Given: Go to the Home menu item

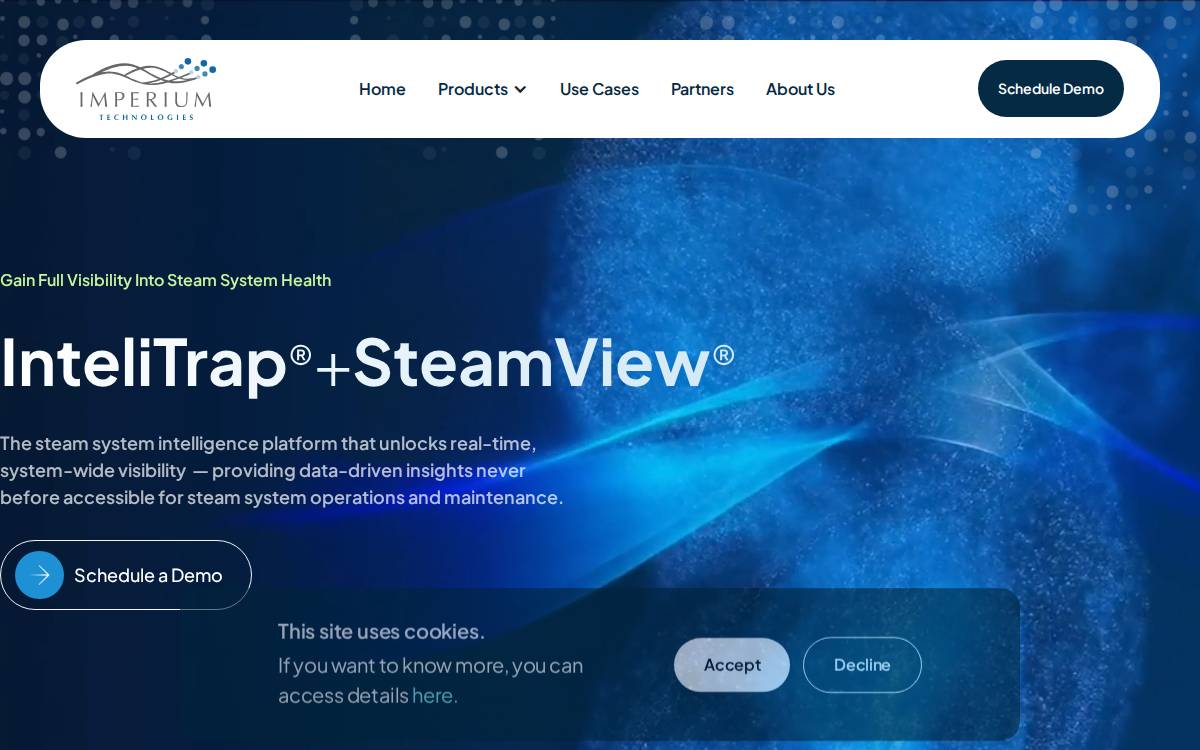Looking at the screenshot, I should click(382, 89).
